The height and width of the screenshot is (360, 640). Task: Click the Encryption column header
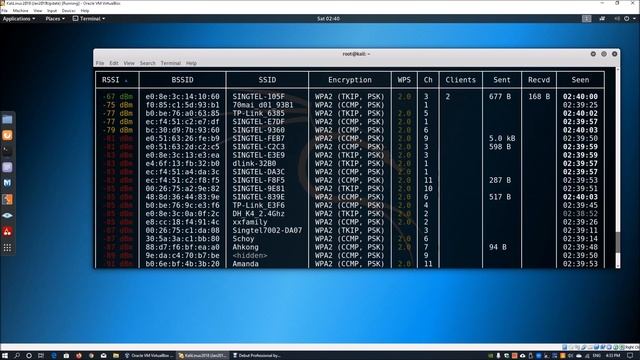pyautogui.click(x=350, y=80)
